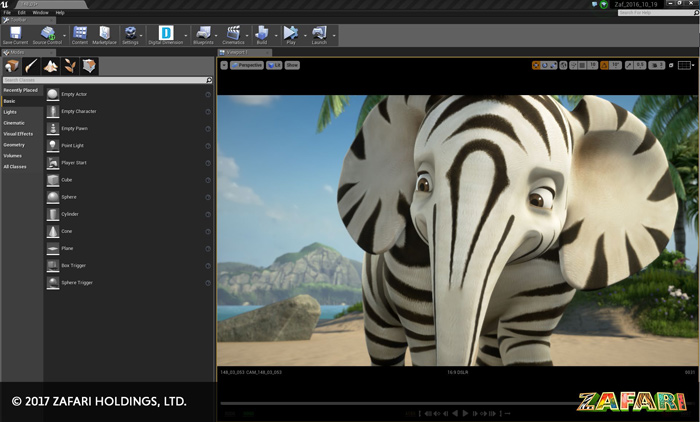Click the Box Trigger icon
The height and width of the screenshot is (422, 700).
click(53, 265)
